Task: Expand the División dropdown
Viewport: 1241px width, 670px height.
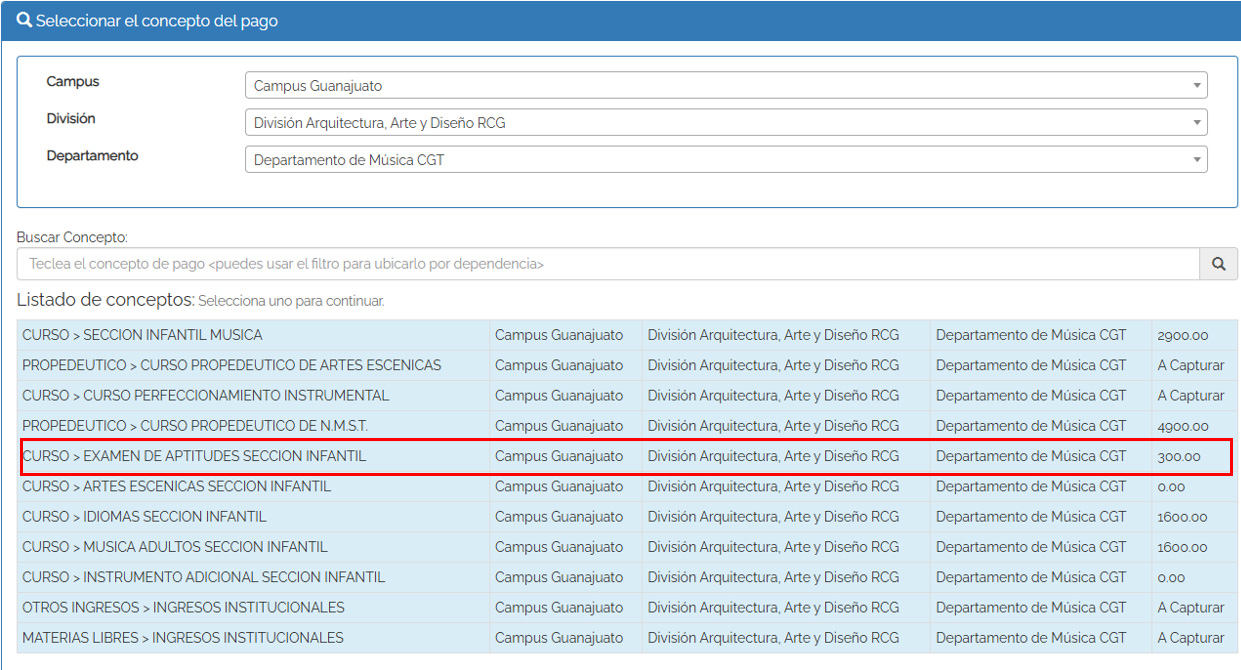Action: click(x=725, y=123)
